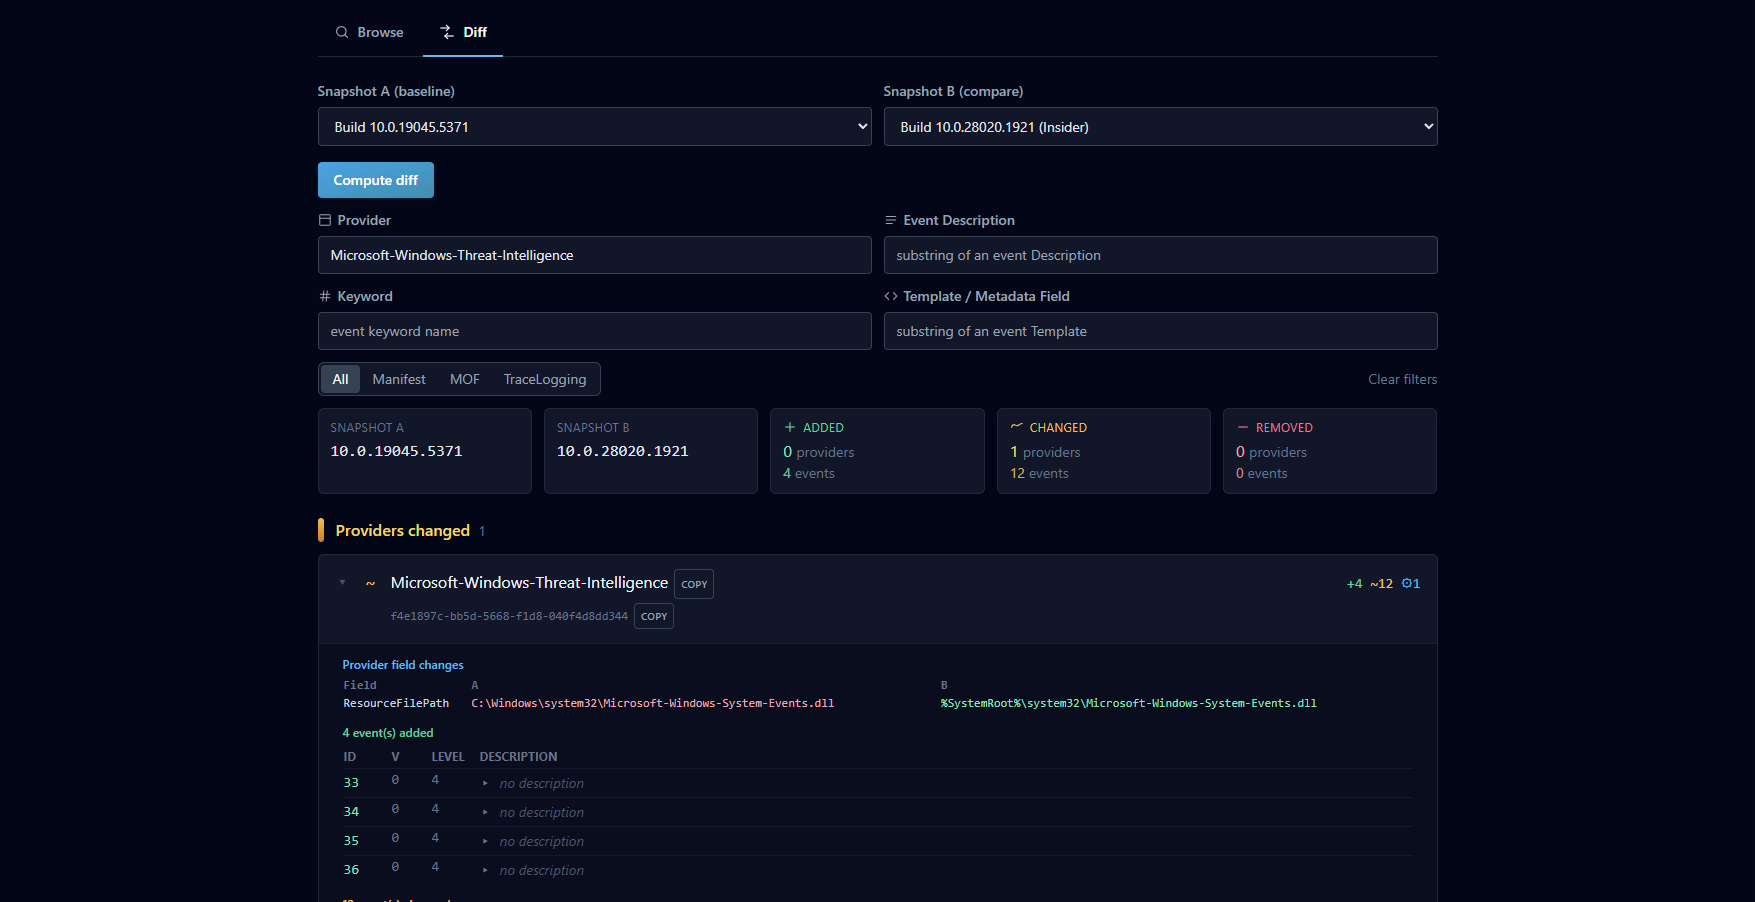
Task: Click the Provider field changes heading
Action: click(x=403, y=665)
